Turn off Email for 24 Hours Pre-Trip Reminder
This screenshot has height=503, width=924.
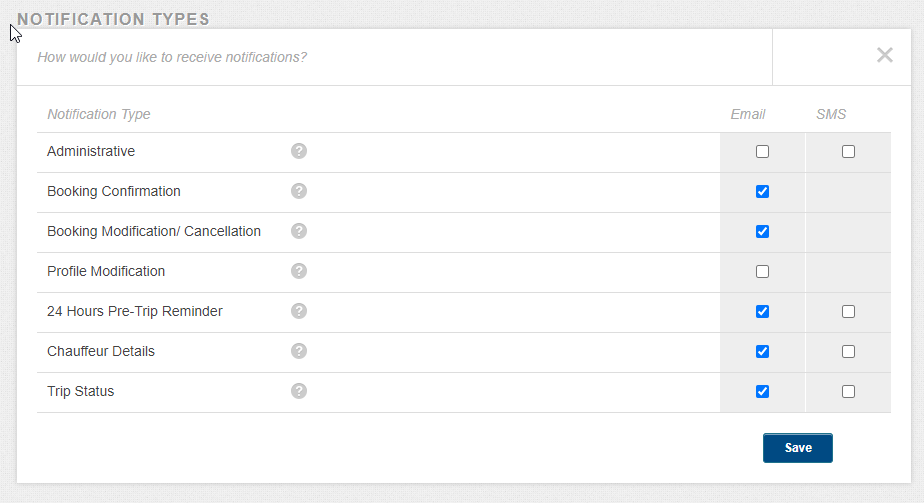tap(763, 312)
